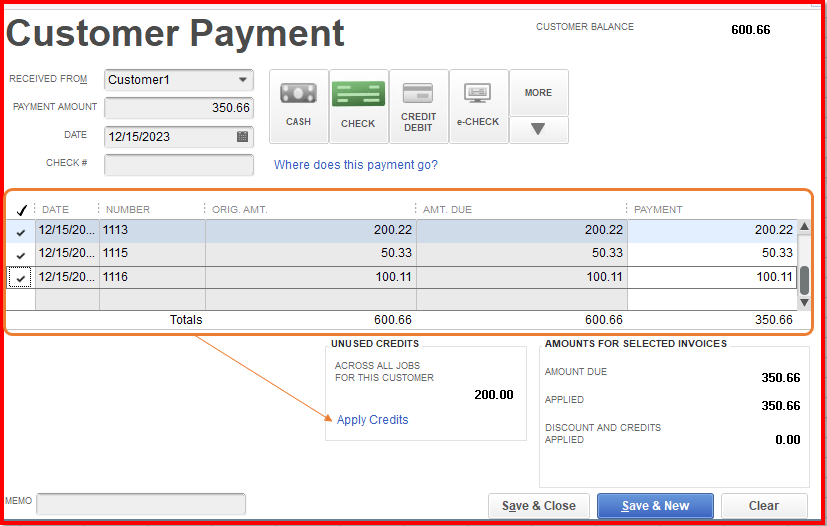This screenshot has height=526, width=827.
Task: Click the 100.11 amount due cell
Action: pos(522,278)
